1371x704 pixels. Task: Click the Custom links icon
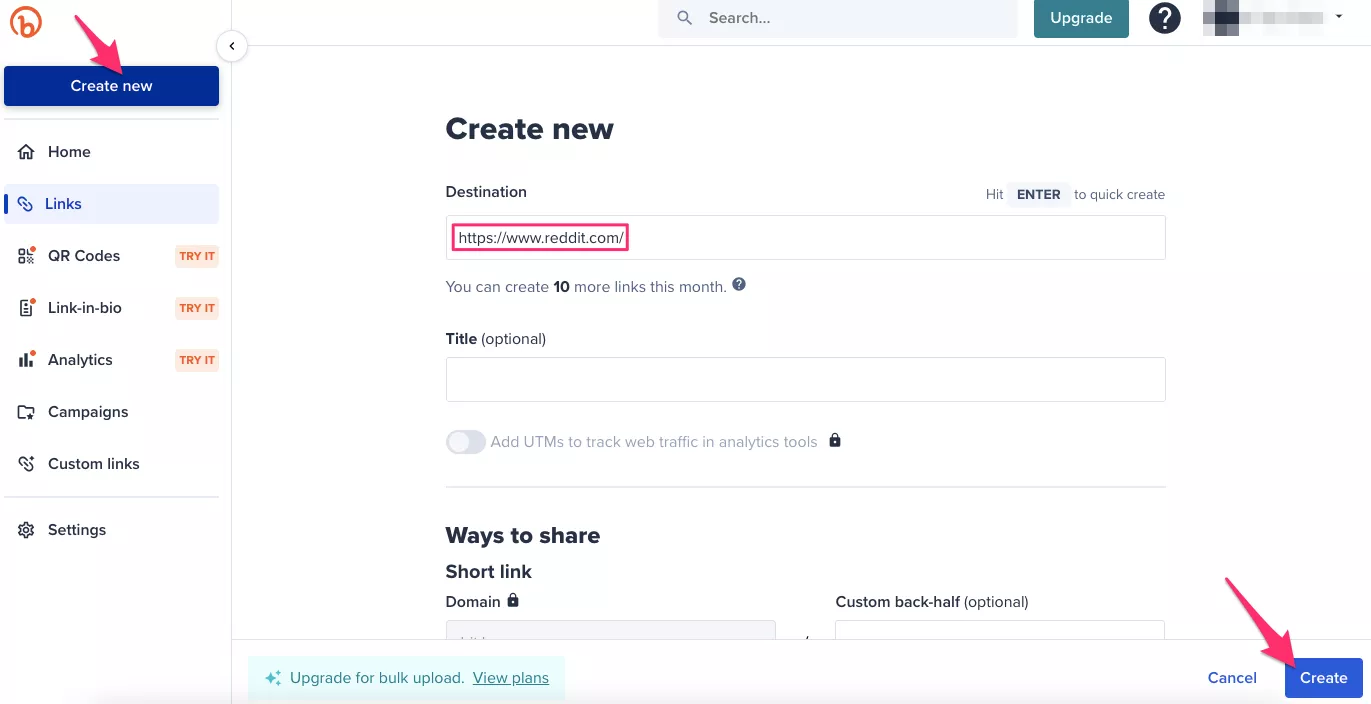click(x=27, y=464)
